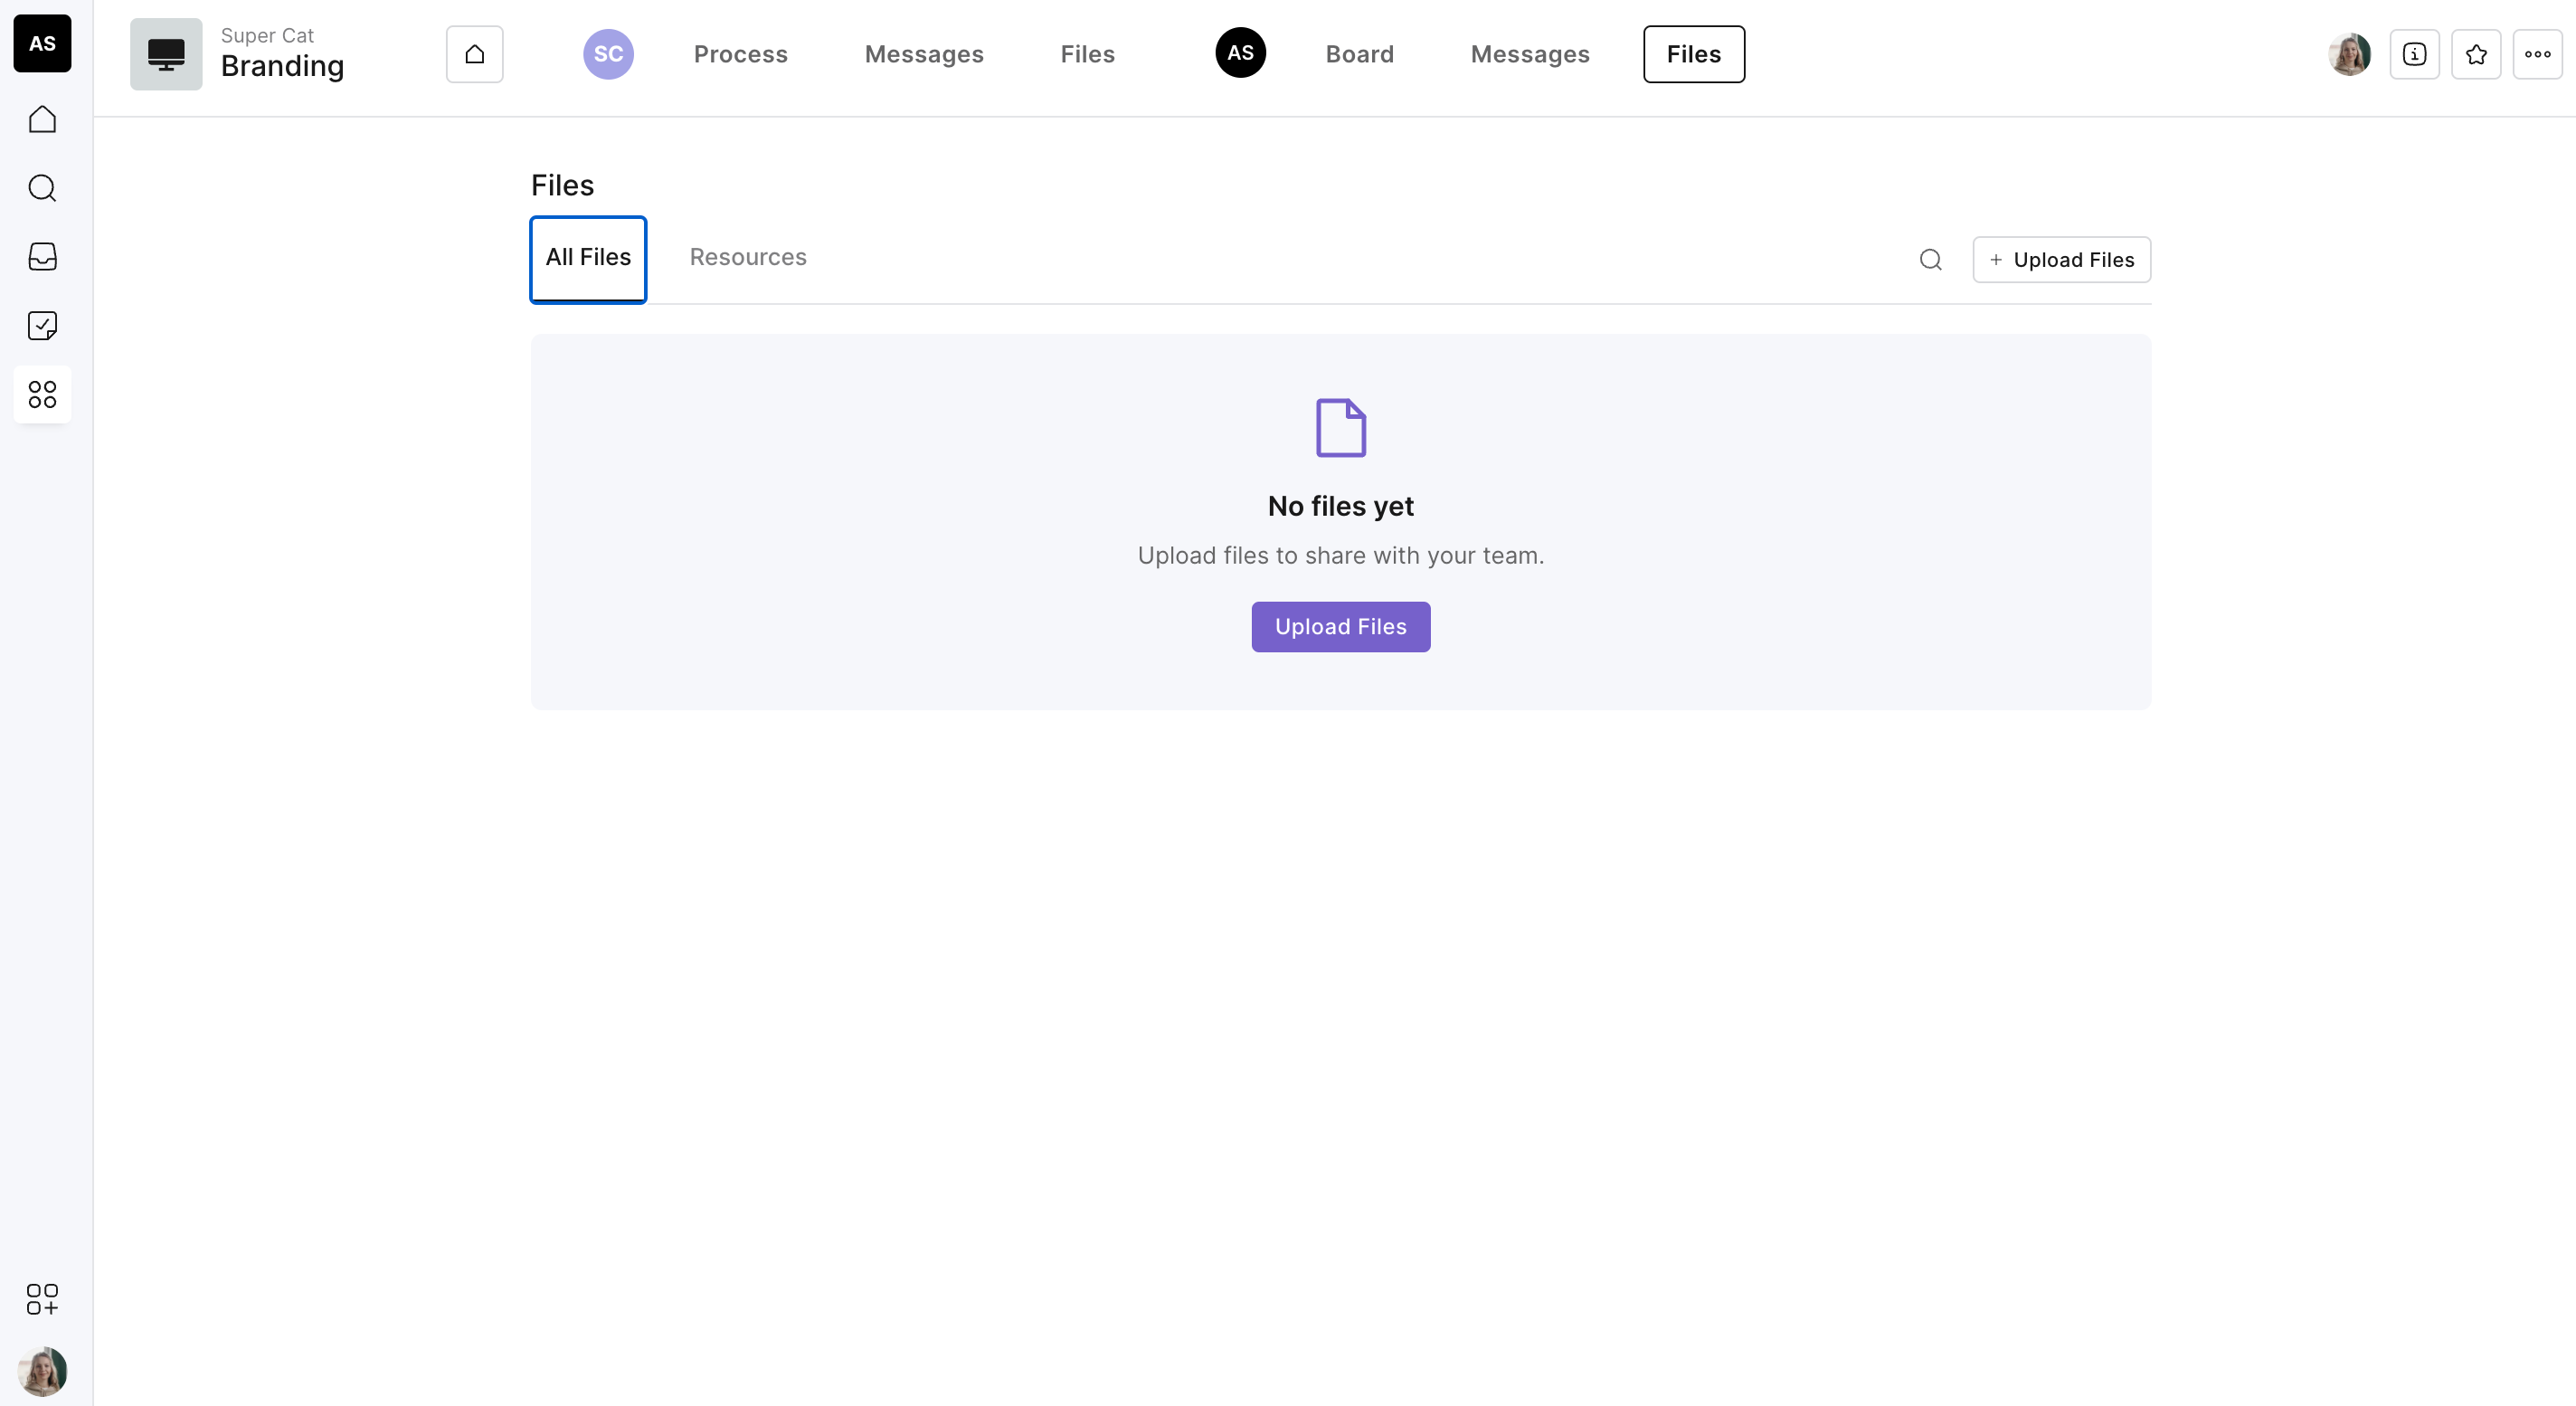Open the Home icon in left sidebar
The height and width of the screenshot is (1406, 2576).
tap(42, 119)
